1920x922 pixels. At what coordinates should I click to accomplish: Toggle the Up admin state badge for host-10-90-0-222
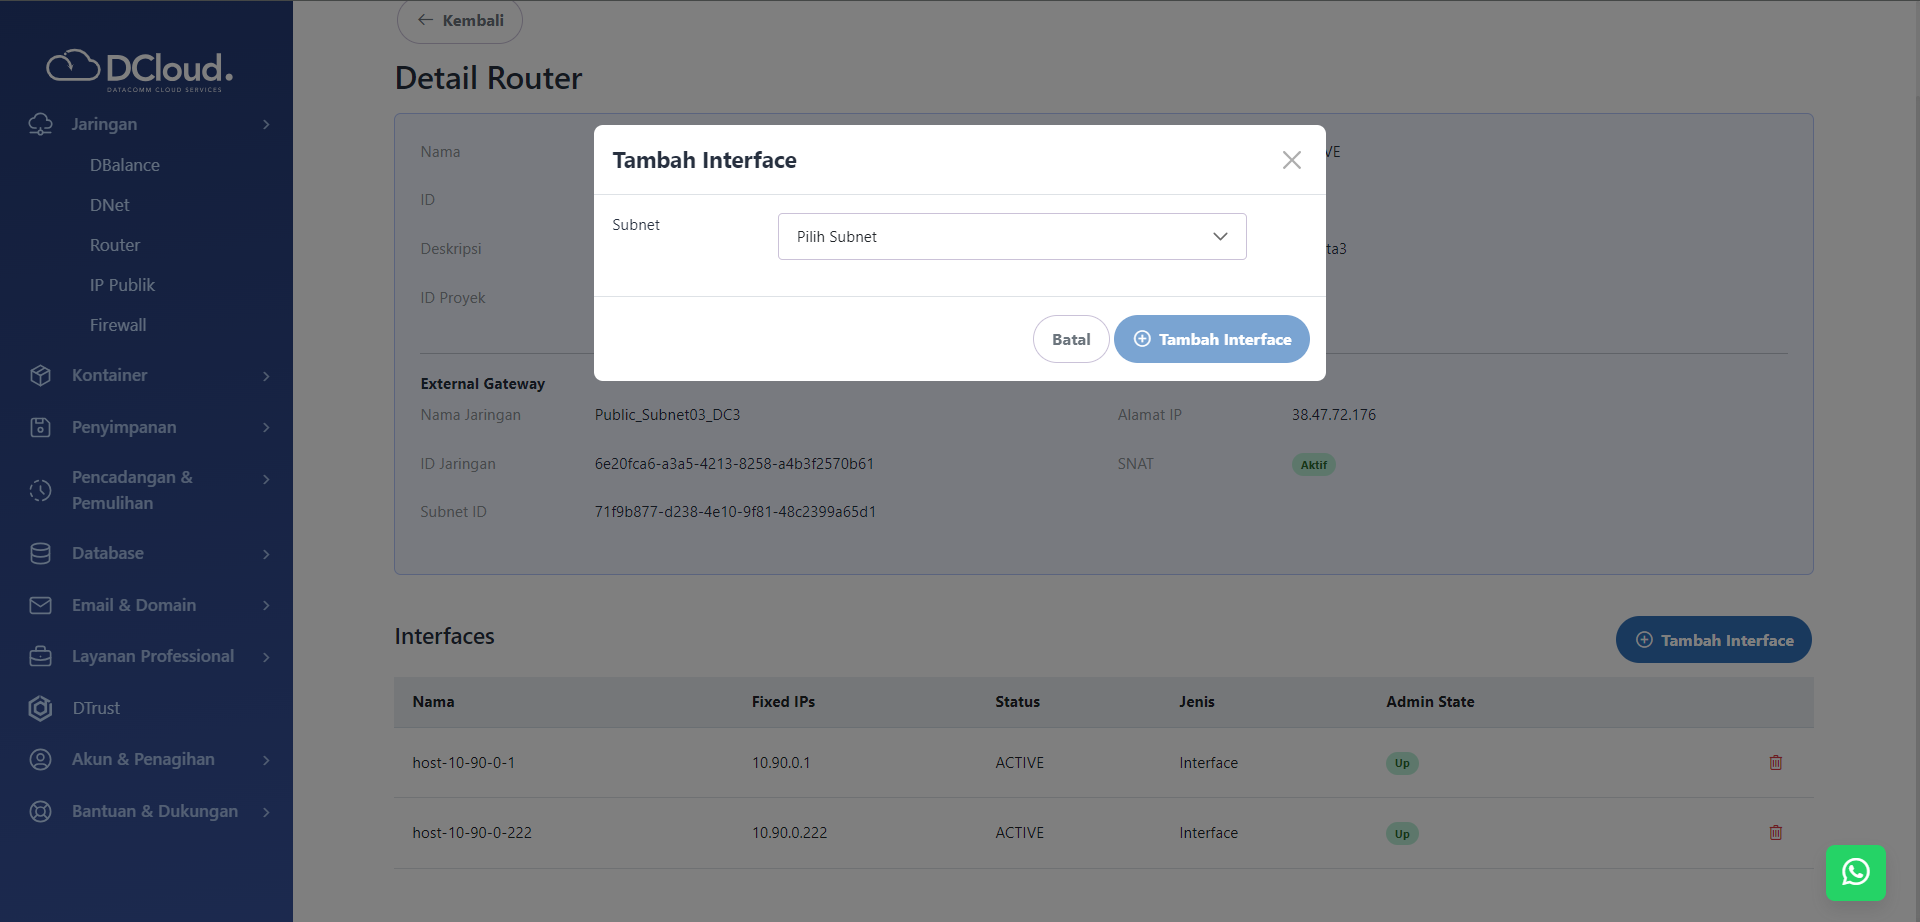coord(1402,832)
